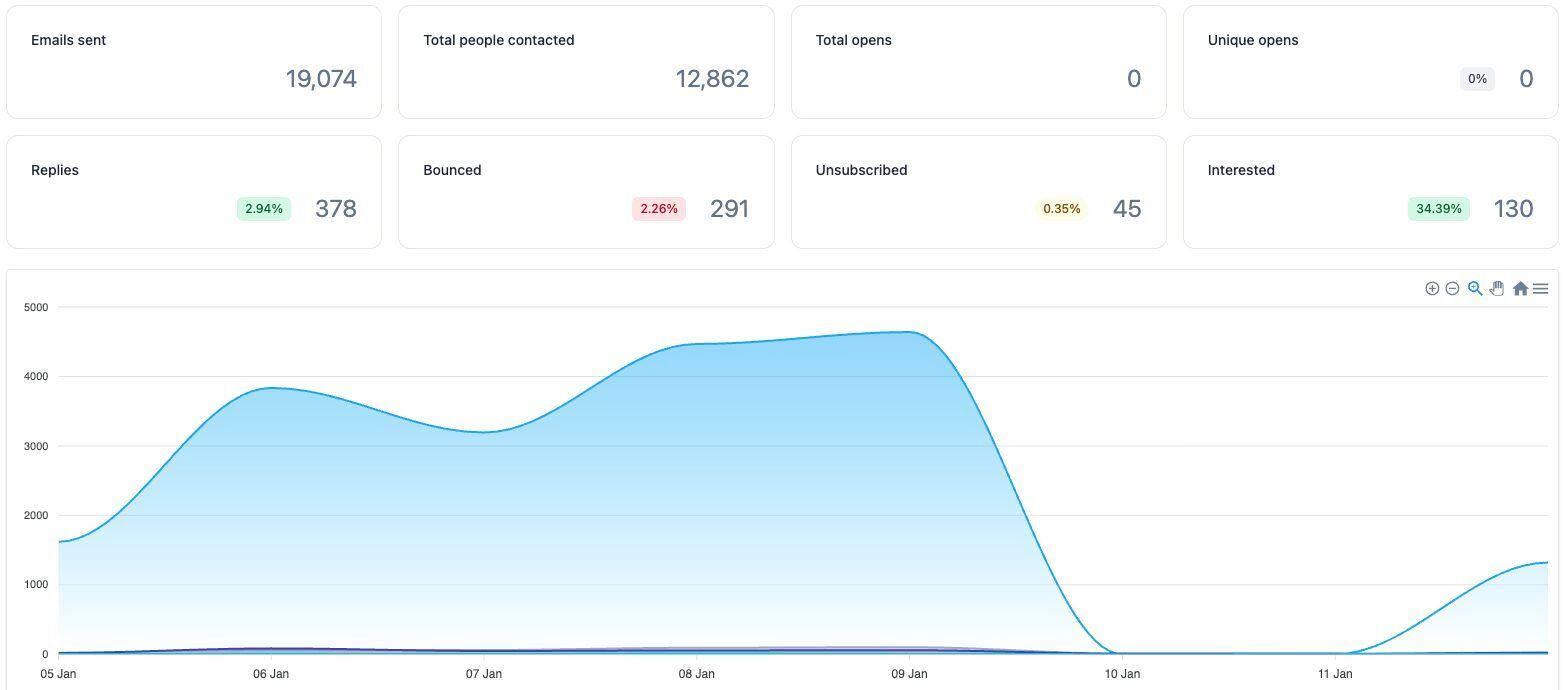Click the Replies count 378
The width and height of the screenshot is (1565, 690).
tap(336, 209)
